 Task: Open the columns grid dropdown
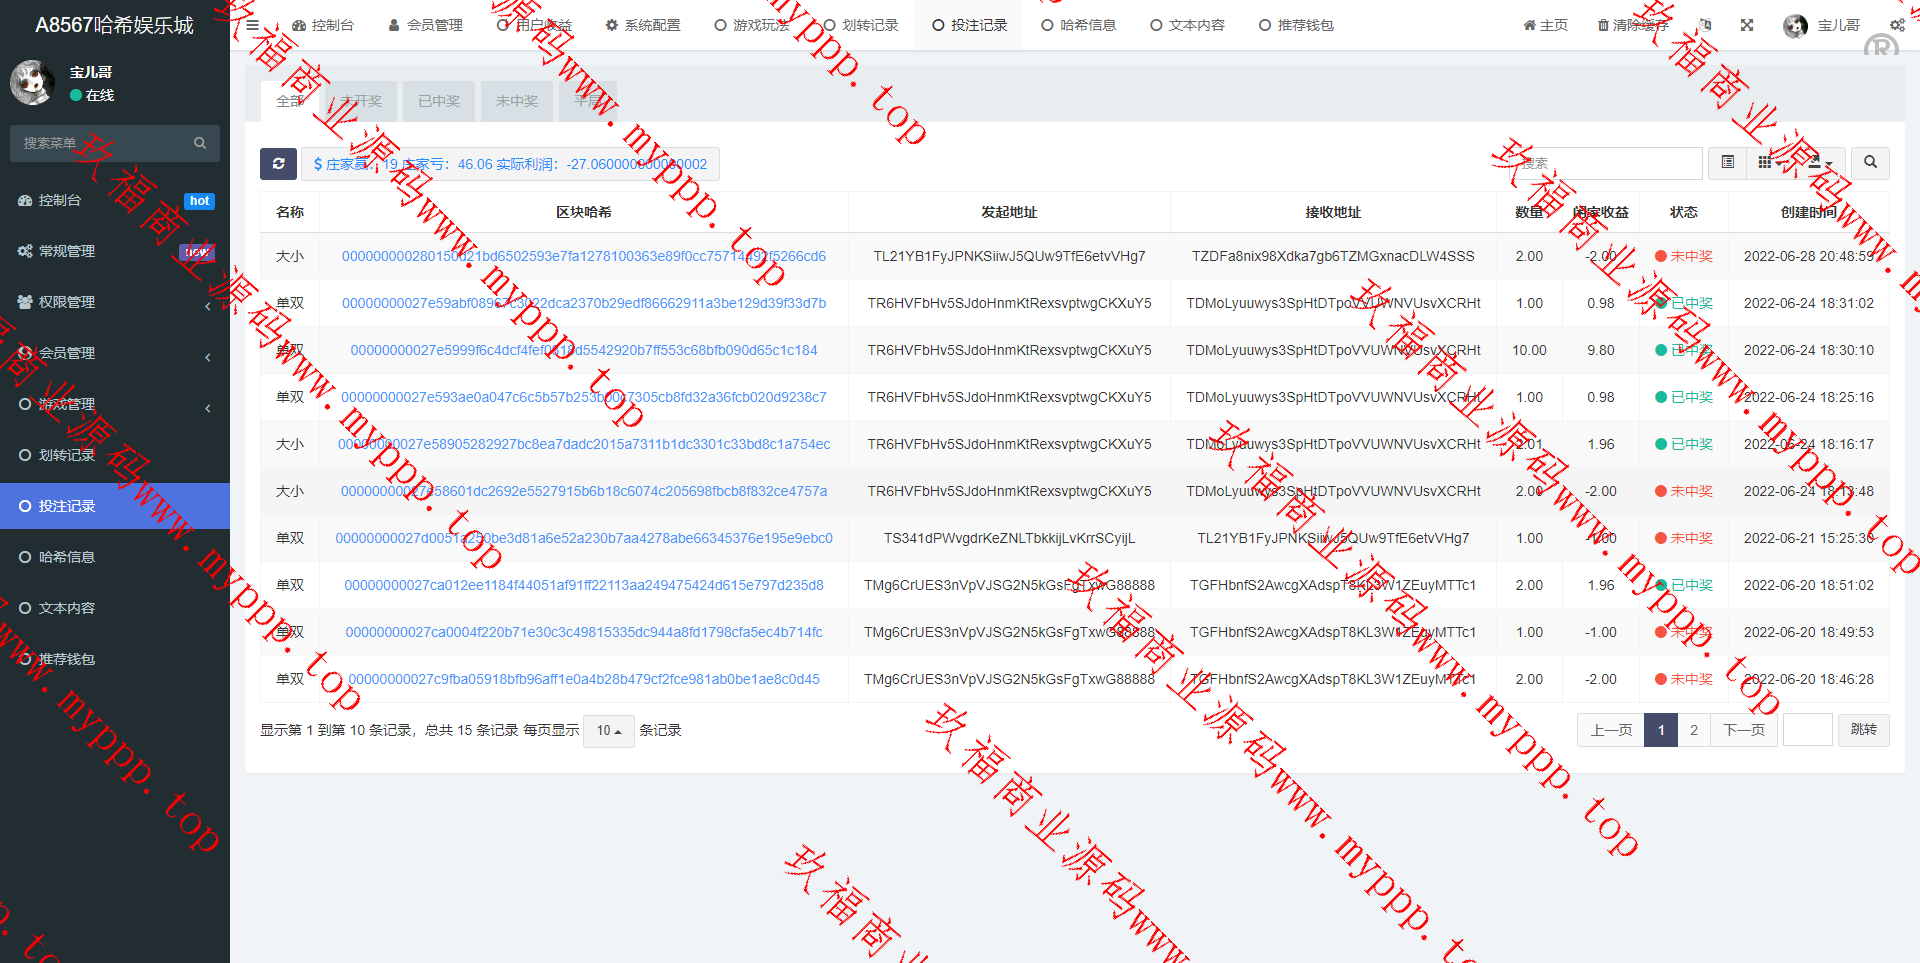(1769, 163)
